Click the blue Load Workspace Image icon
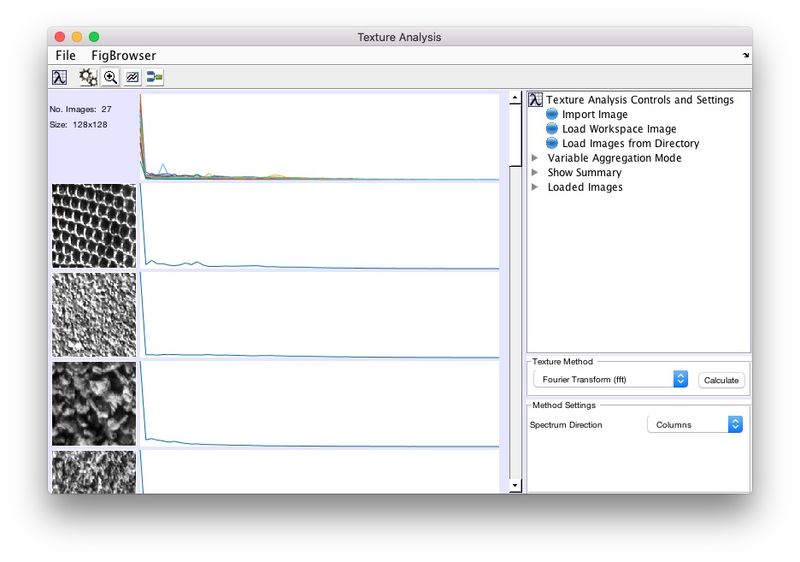800x562 pixels. (552, 129)
